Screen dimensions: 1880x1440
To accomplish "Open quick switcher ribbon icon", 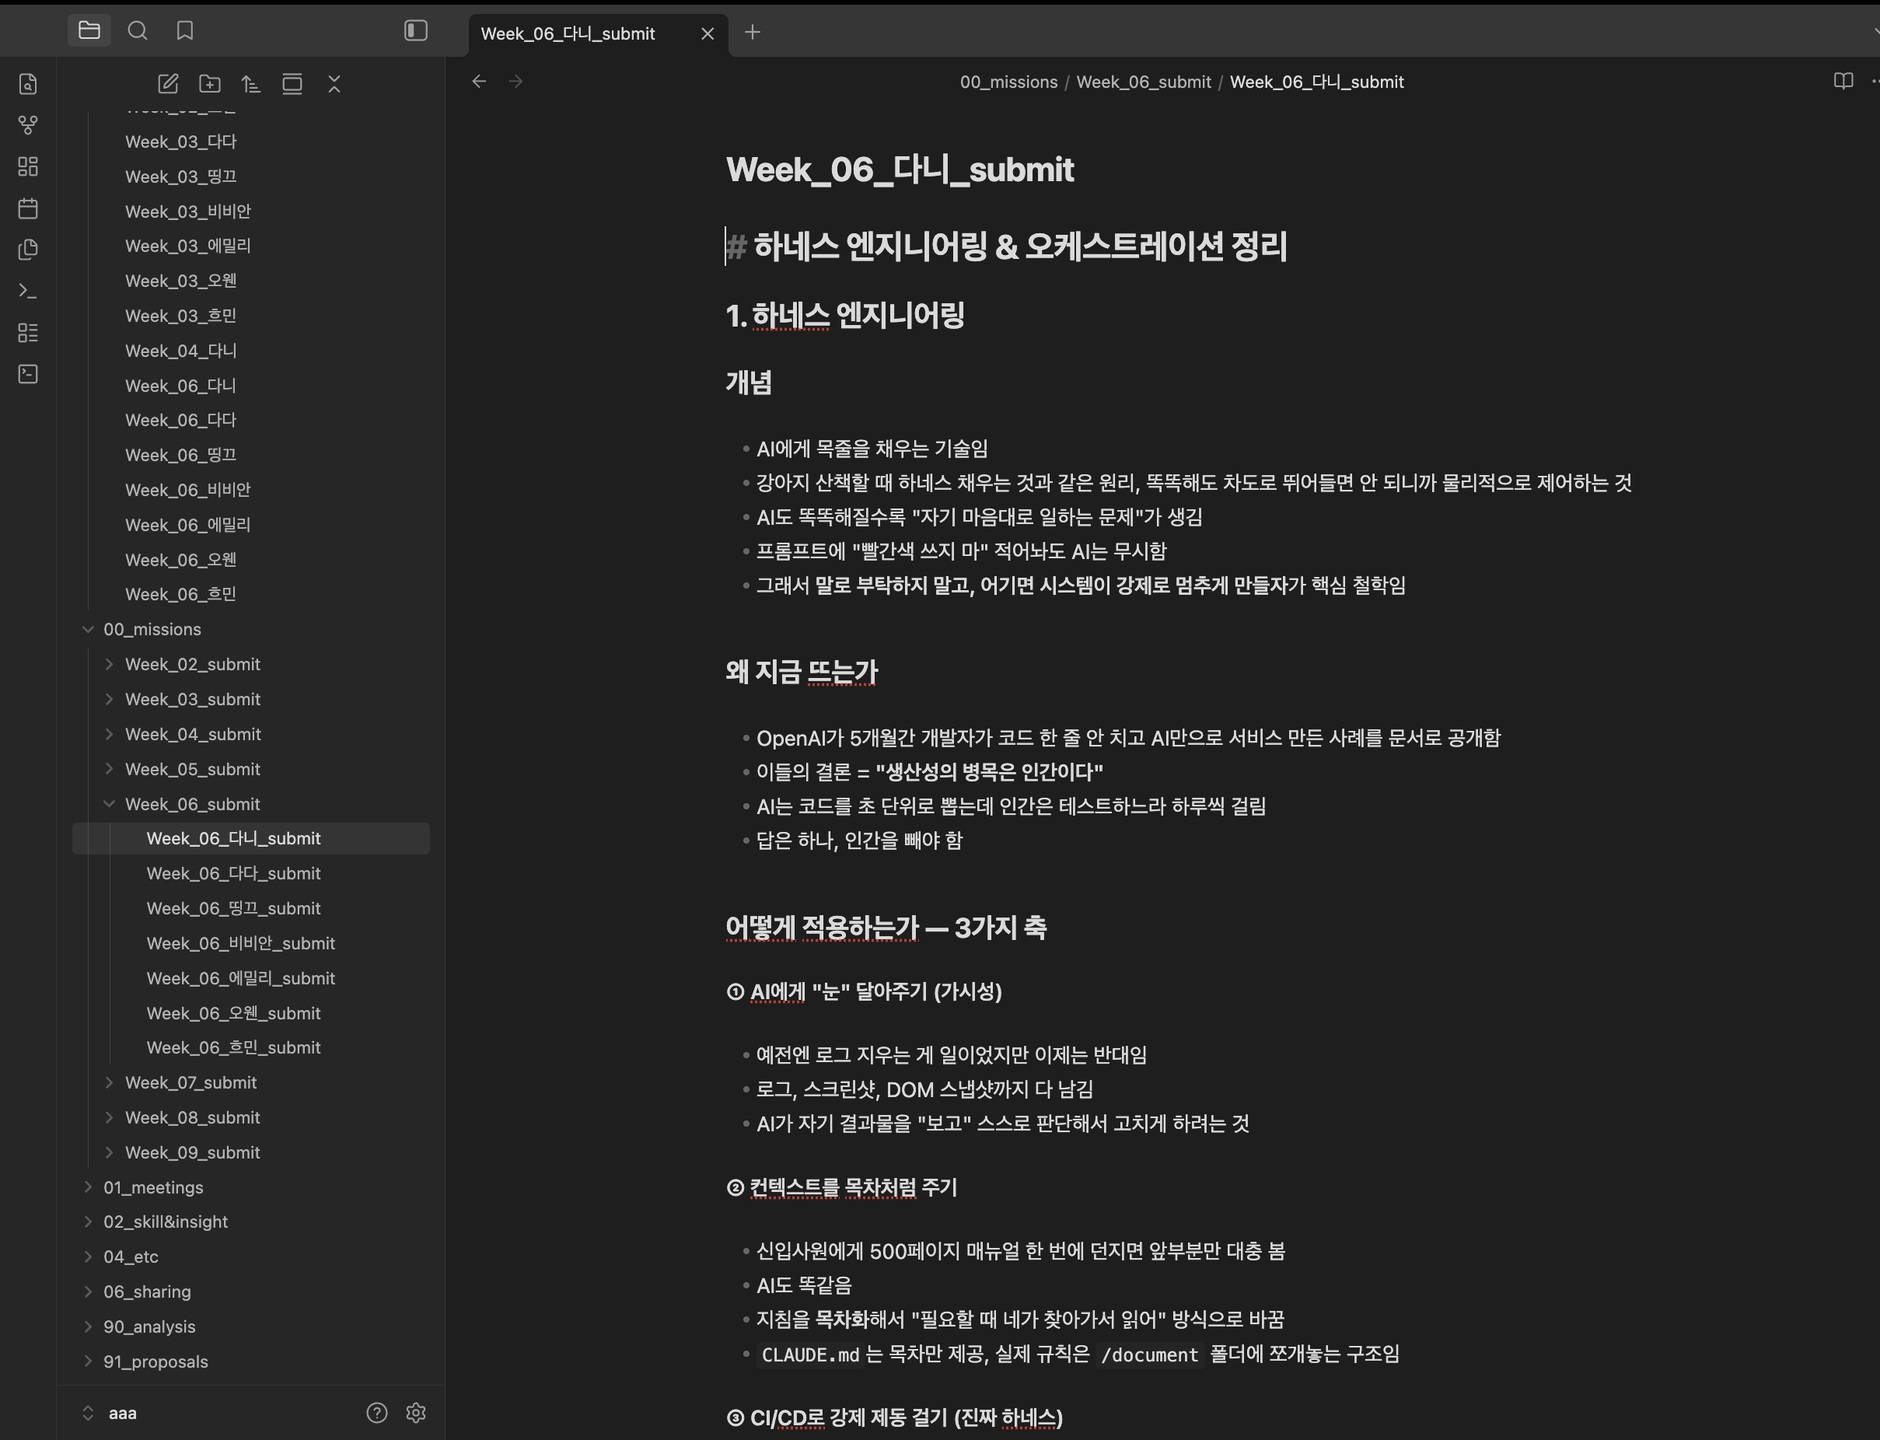I will [x=28, y=84].
